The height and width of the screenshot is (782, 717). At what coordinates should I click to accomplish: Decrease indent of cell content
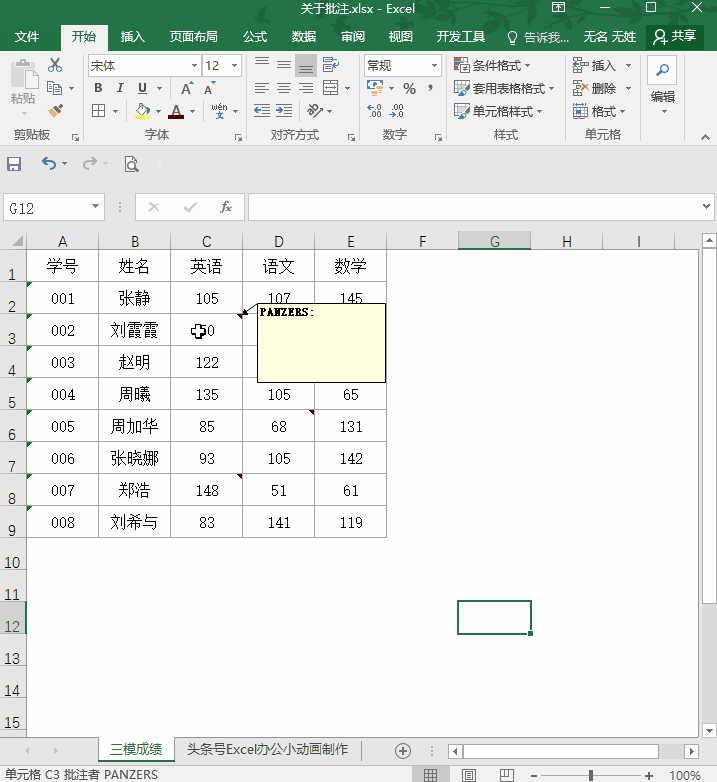pos(262,111)
